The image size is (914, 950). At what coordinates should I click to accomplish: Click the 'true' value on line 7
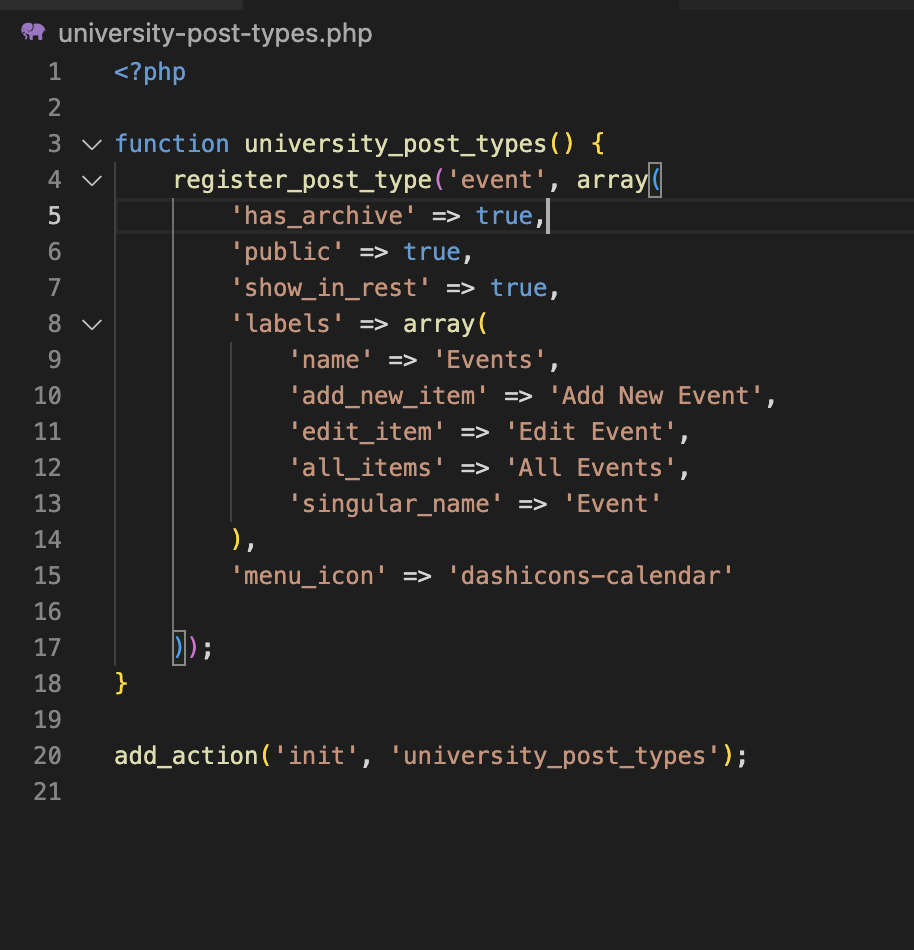518,288
